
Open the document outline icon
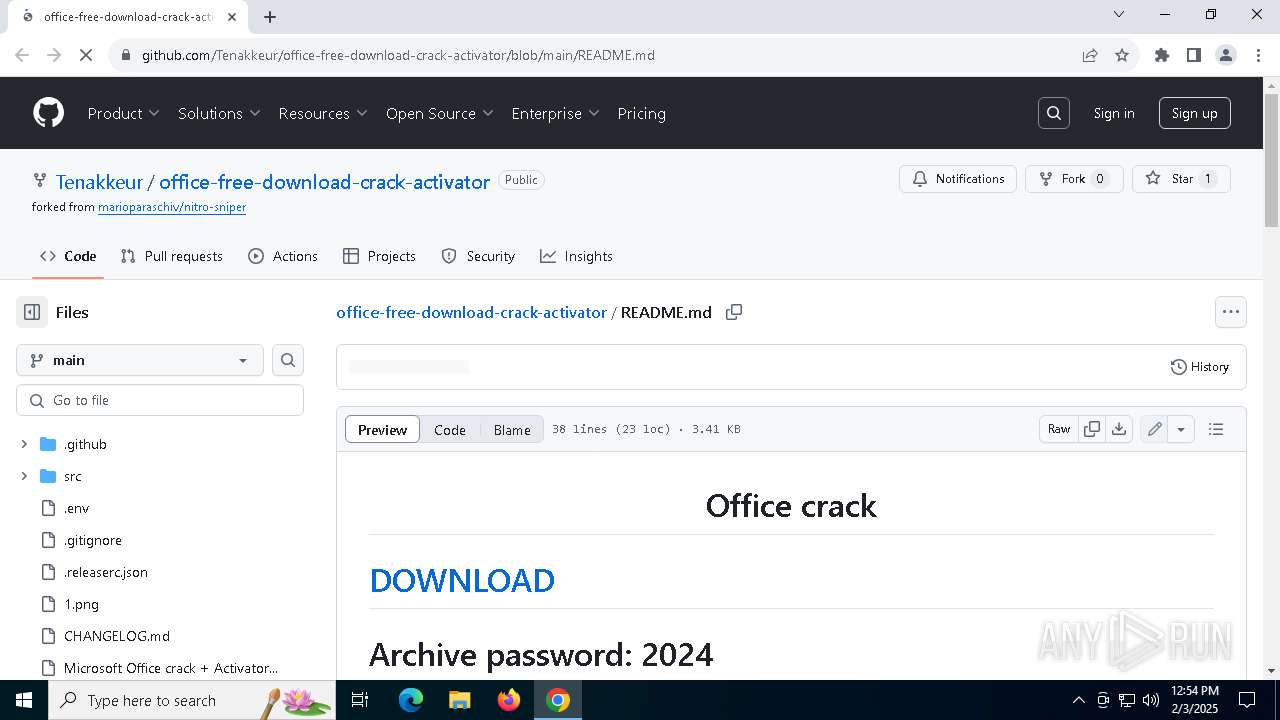click(1216, 429)
